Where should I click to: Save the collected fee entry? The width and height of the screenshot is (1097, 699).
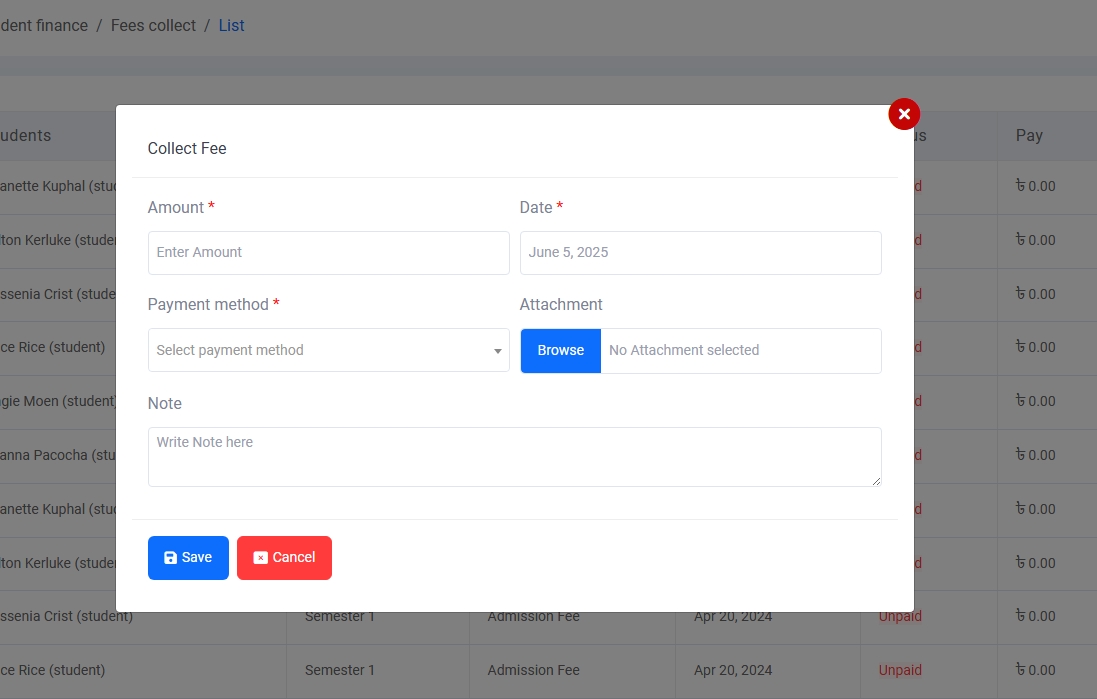point(188,557)
